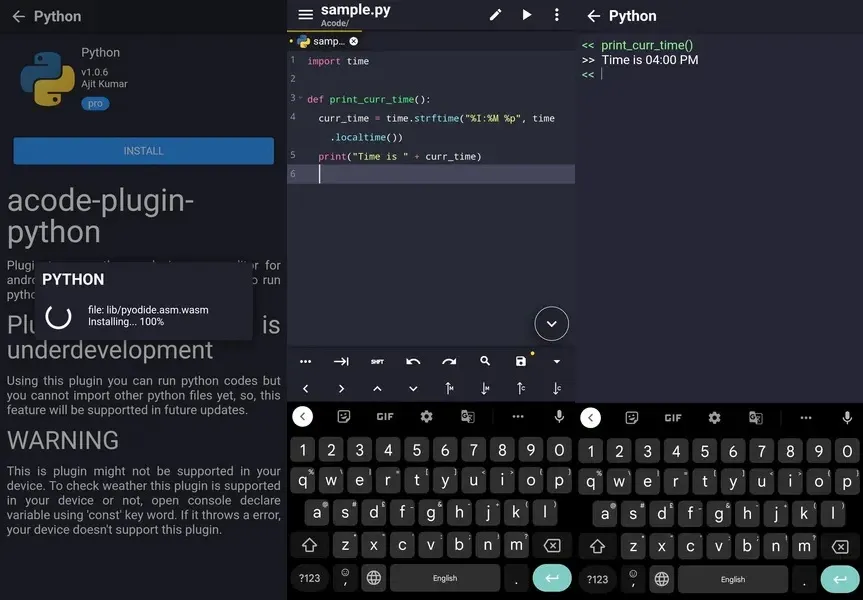Select the samp... file tab
Image resolution: width=863 pixels, height=600 pixels.
click(323, 41)
